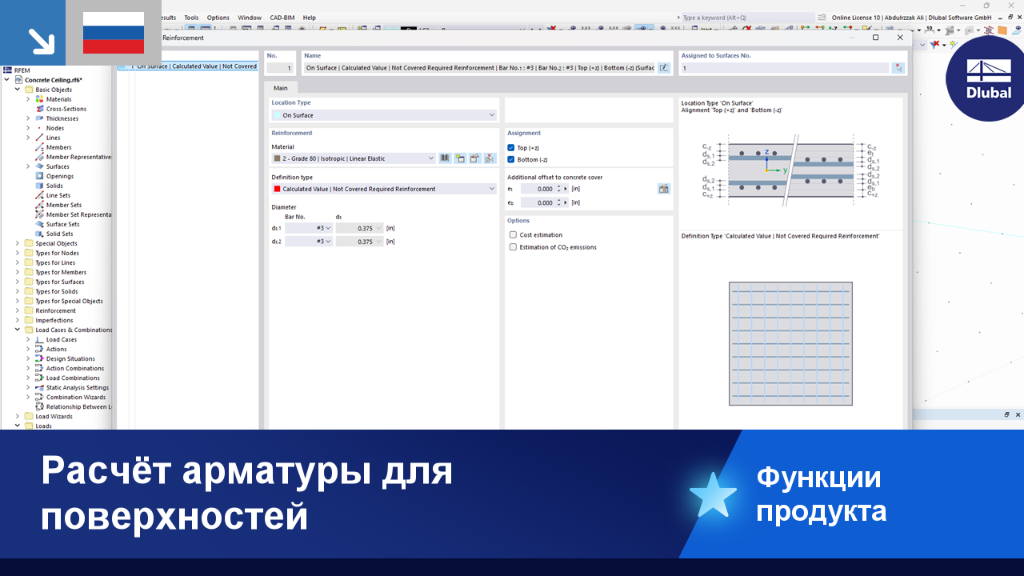Viewport: 1024px width, 576px height.
Task: Enable Estimation of CO₂ emissions checkbox
Action: [513, 248]
